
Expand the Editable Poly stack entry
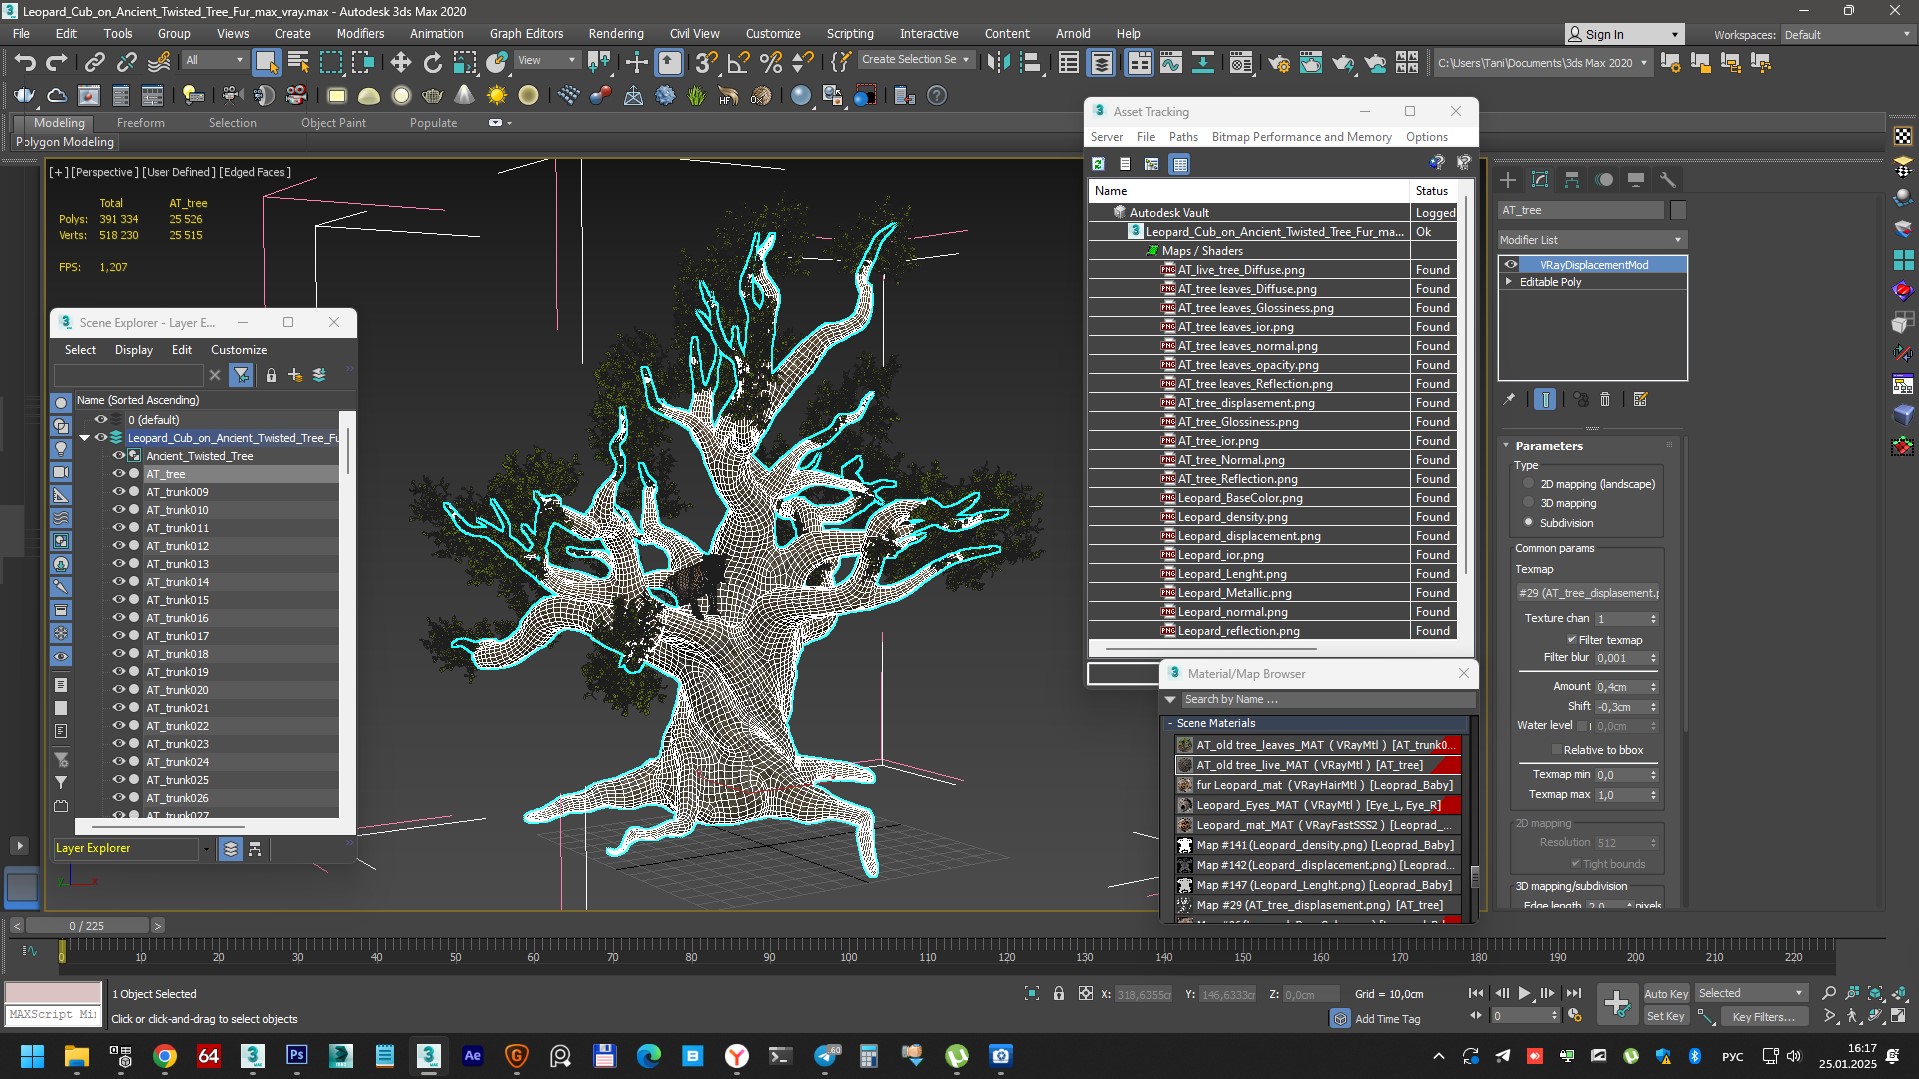pos(1509,282)
